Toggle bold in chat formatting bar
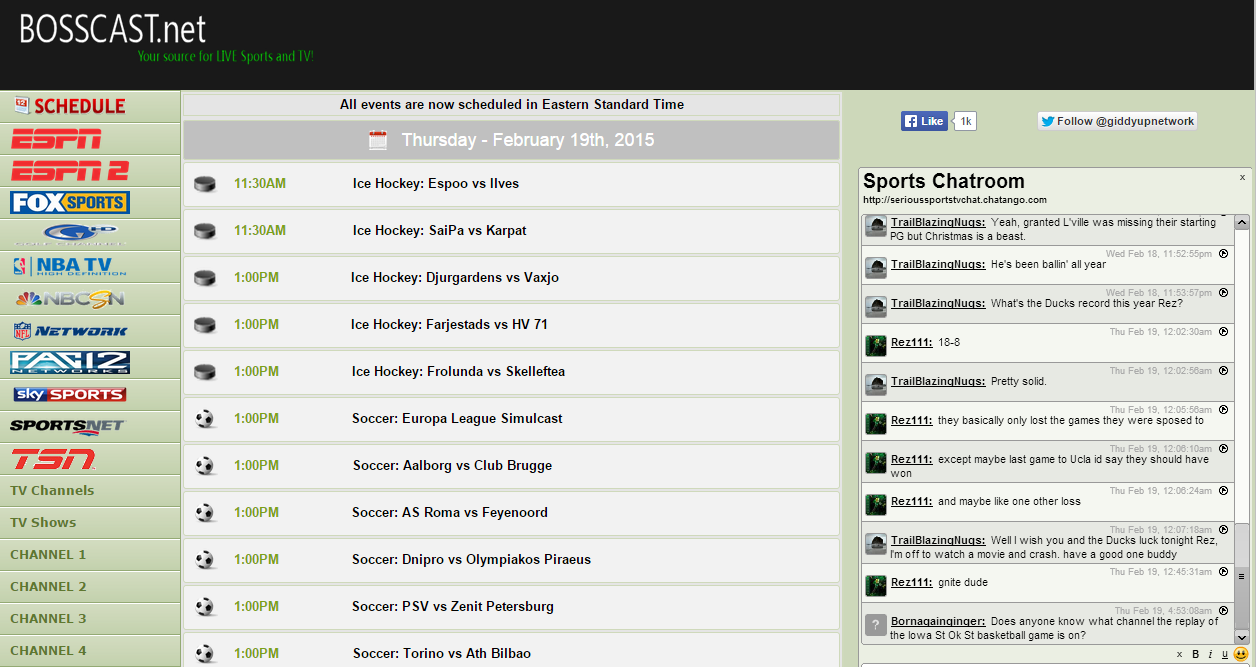This screenshot has width=1256, height=667. (1196, 655)
